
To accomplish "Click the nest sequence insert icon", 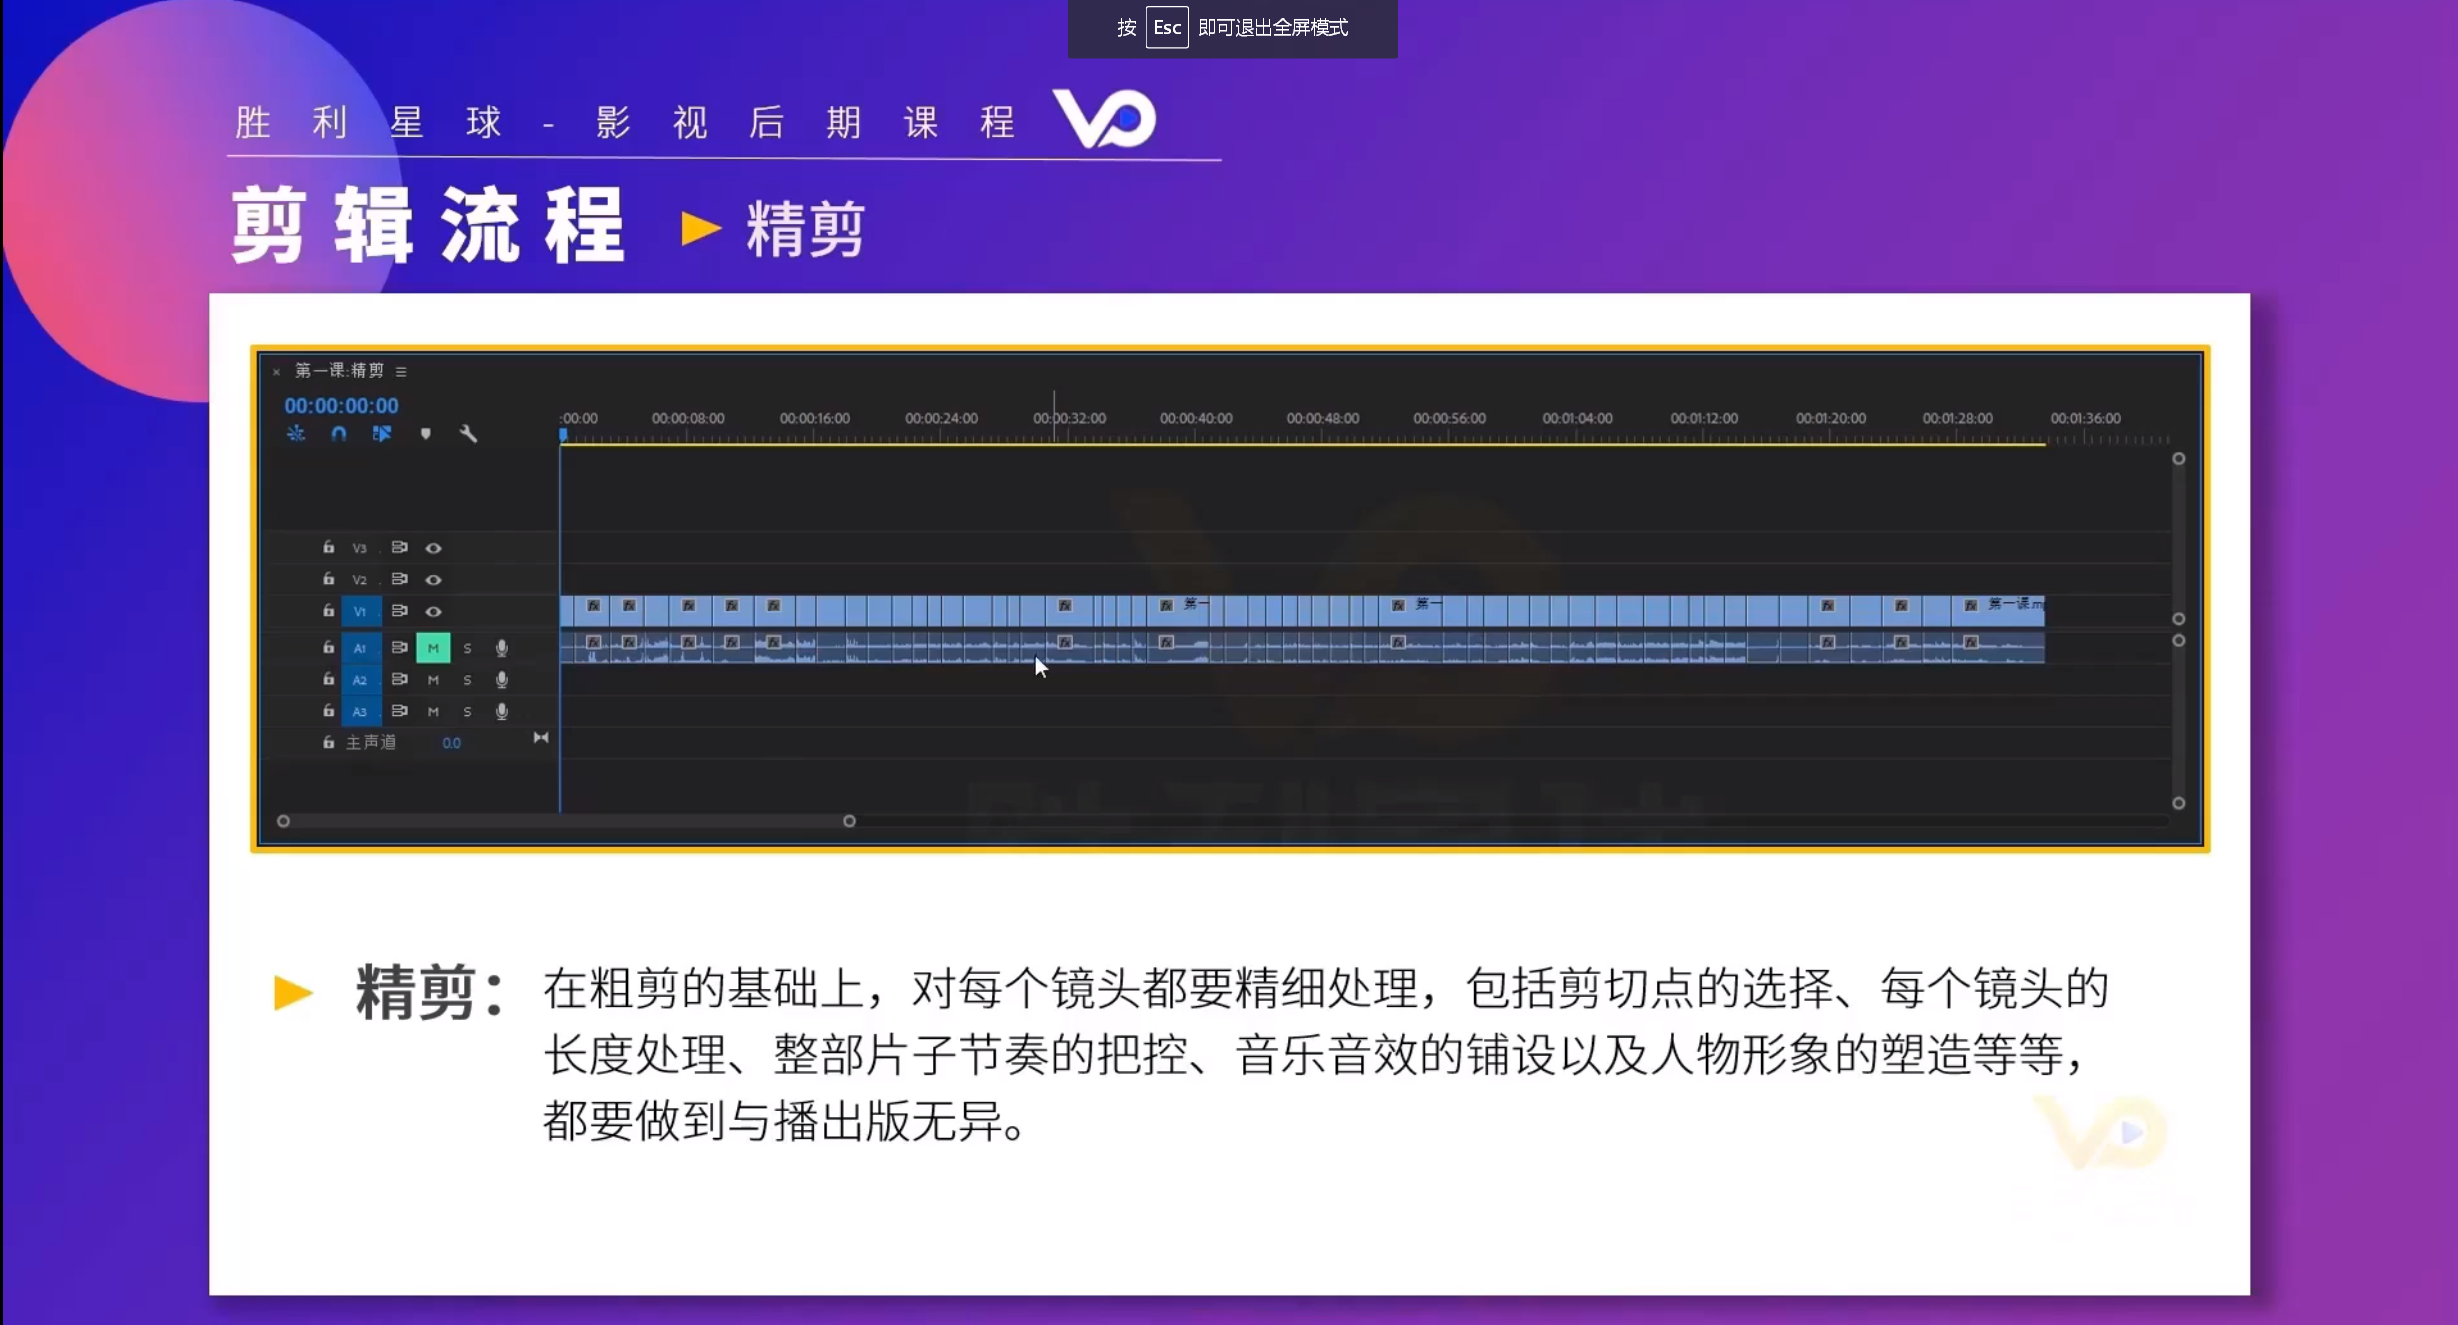I will point(296,434).
